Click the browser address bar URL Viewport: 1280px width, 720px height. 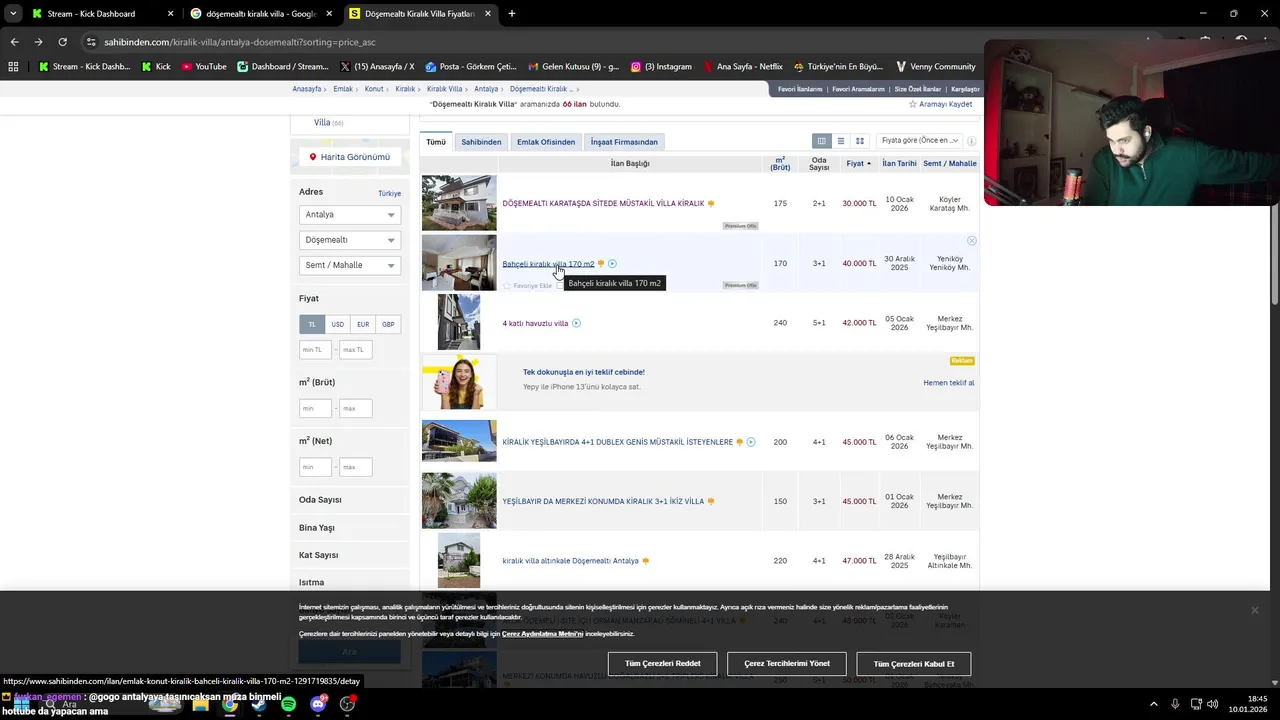point(240,42)
